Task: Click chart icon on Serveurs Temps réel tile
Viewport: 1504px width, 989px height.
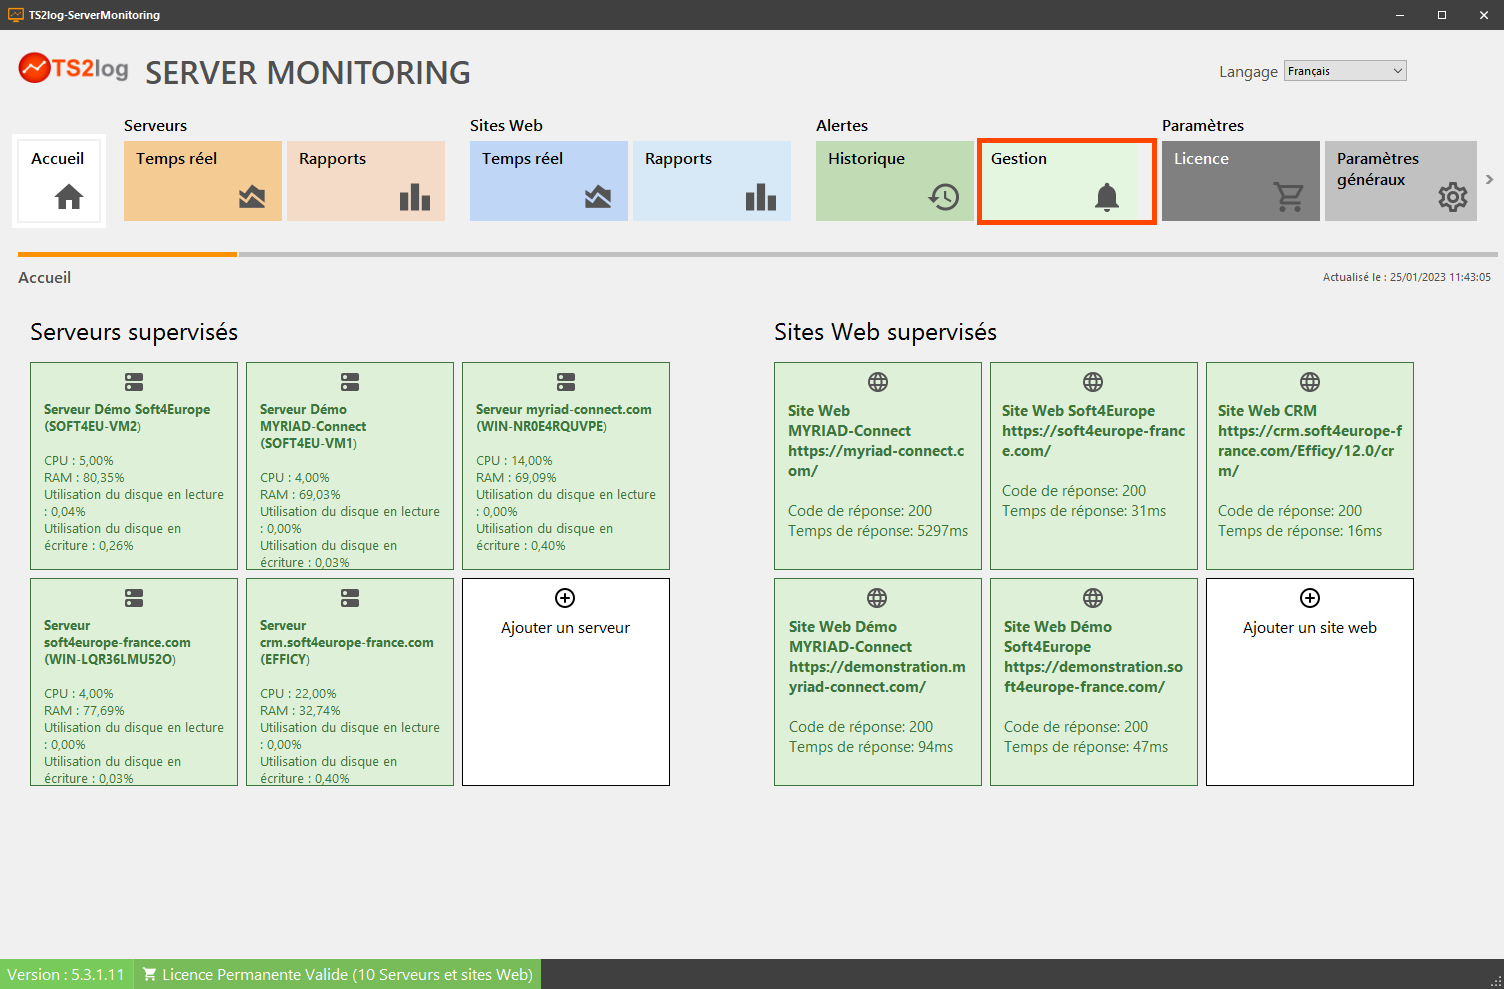Action: pyautogui.click(x=252, y=197)
